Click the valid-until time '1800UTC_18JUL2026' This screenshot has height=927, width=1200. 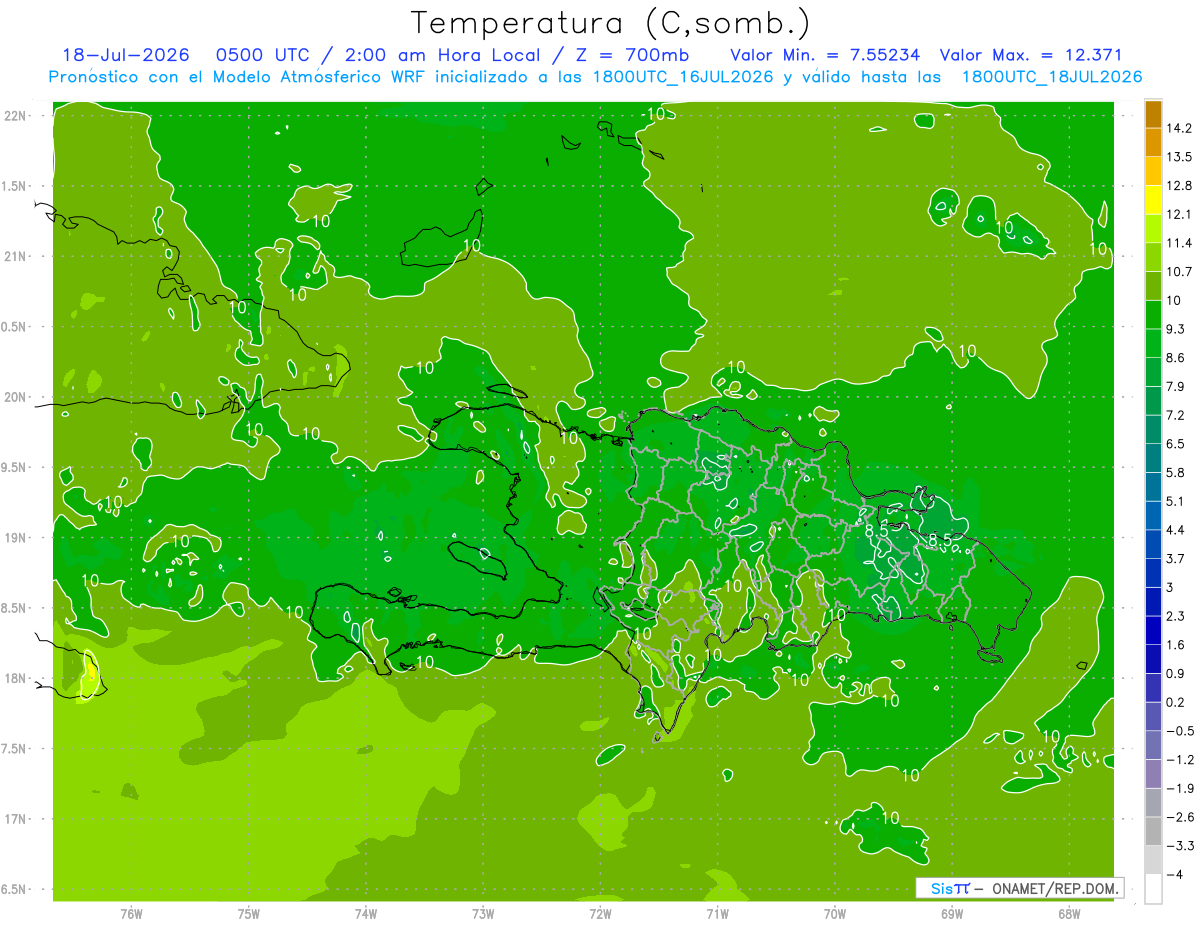[x=1052, y=77]
